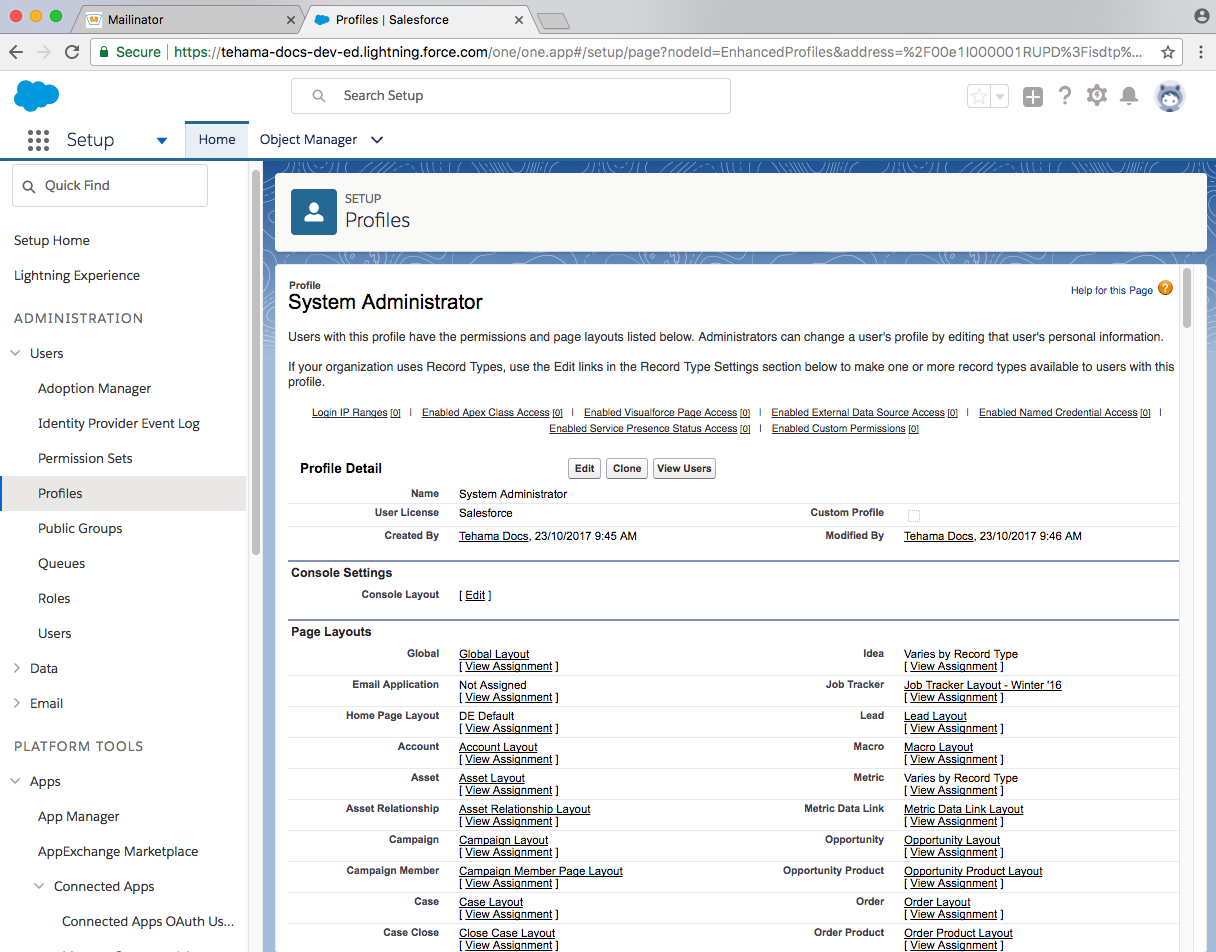View Notifications bell icon
Image resolution: width=1216 pixels, height=952 pixels.
[1129, 95]
